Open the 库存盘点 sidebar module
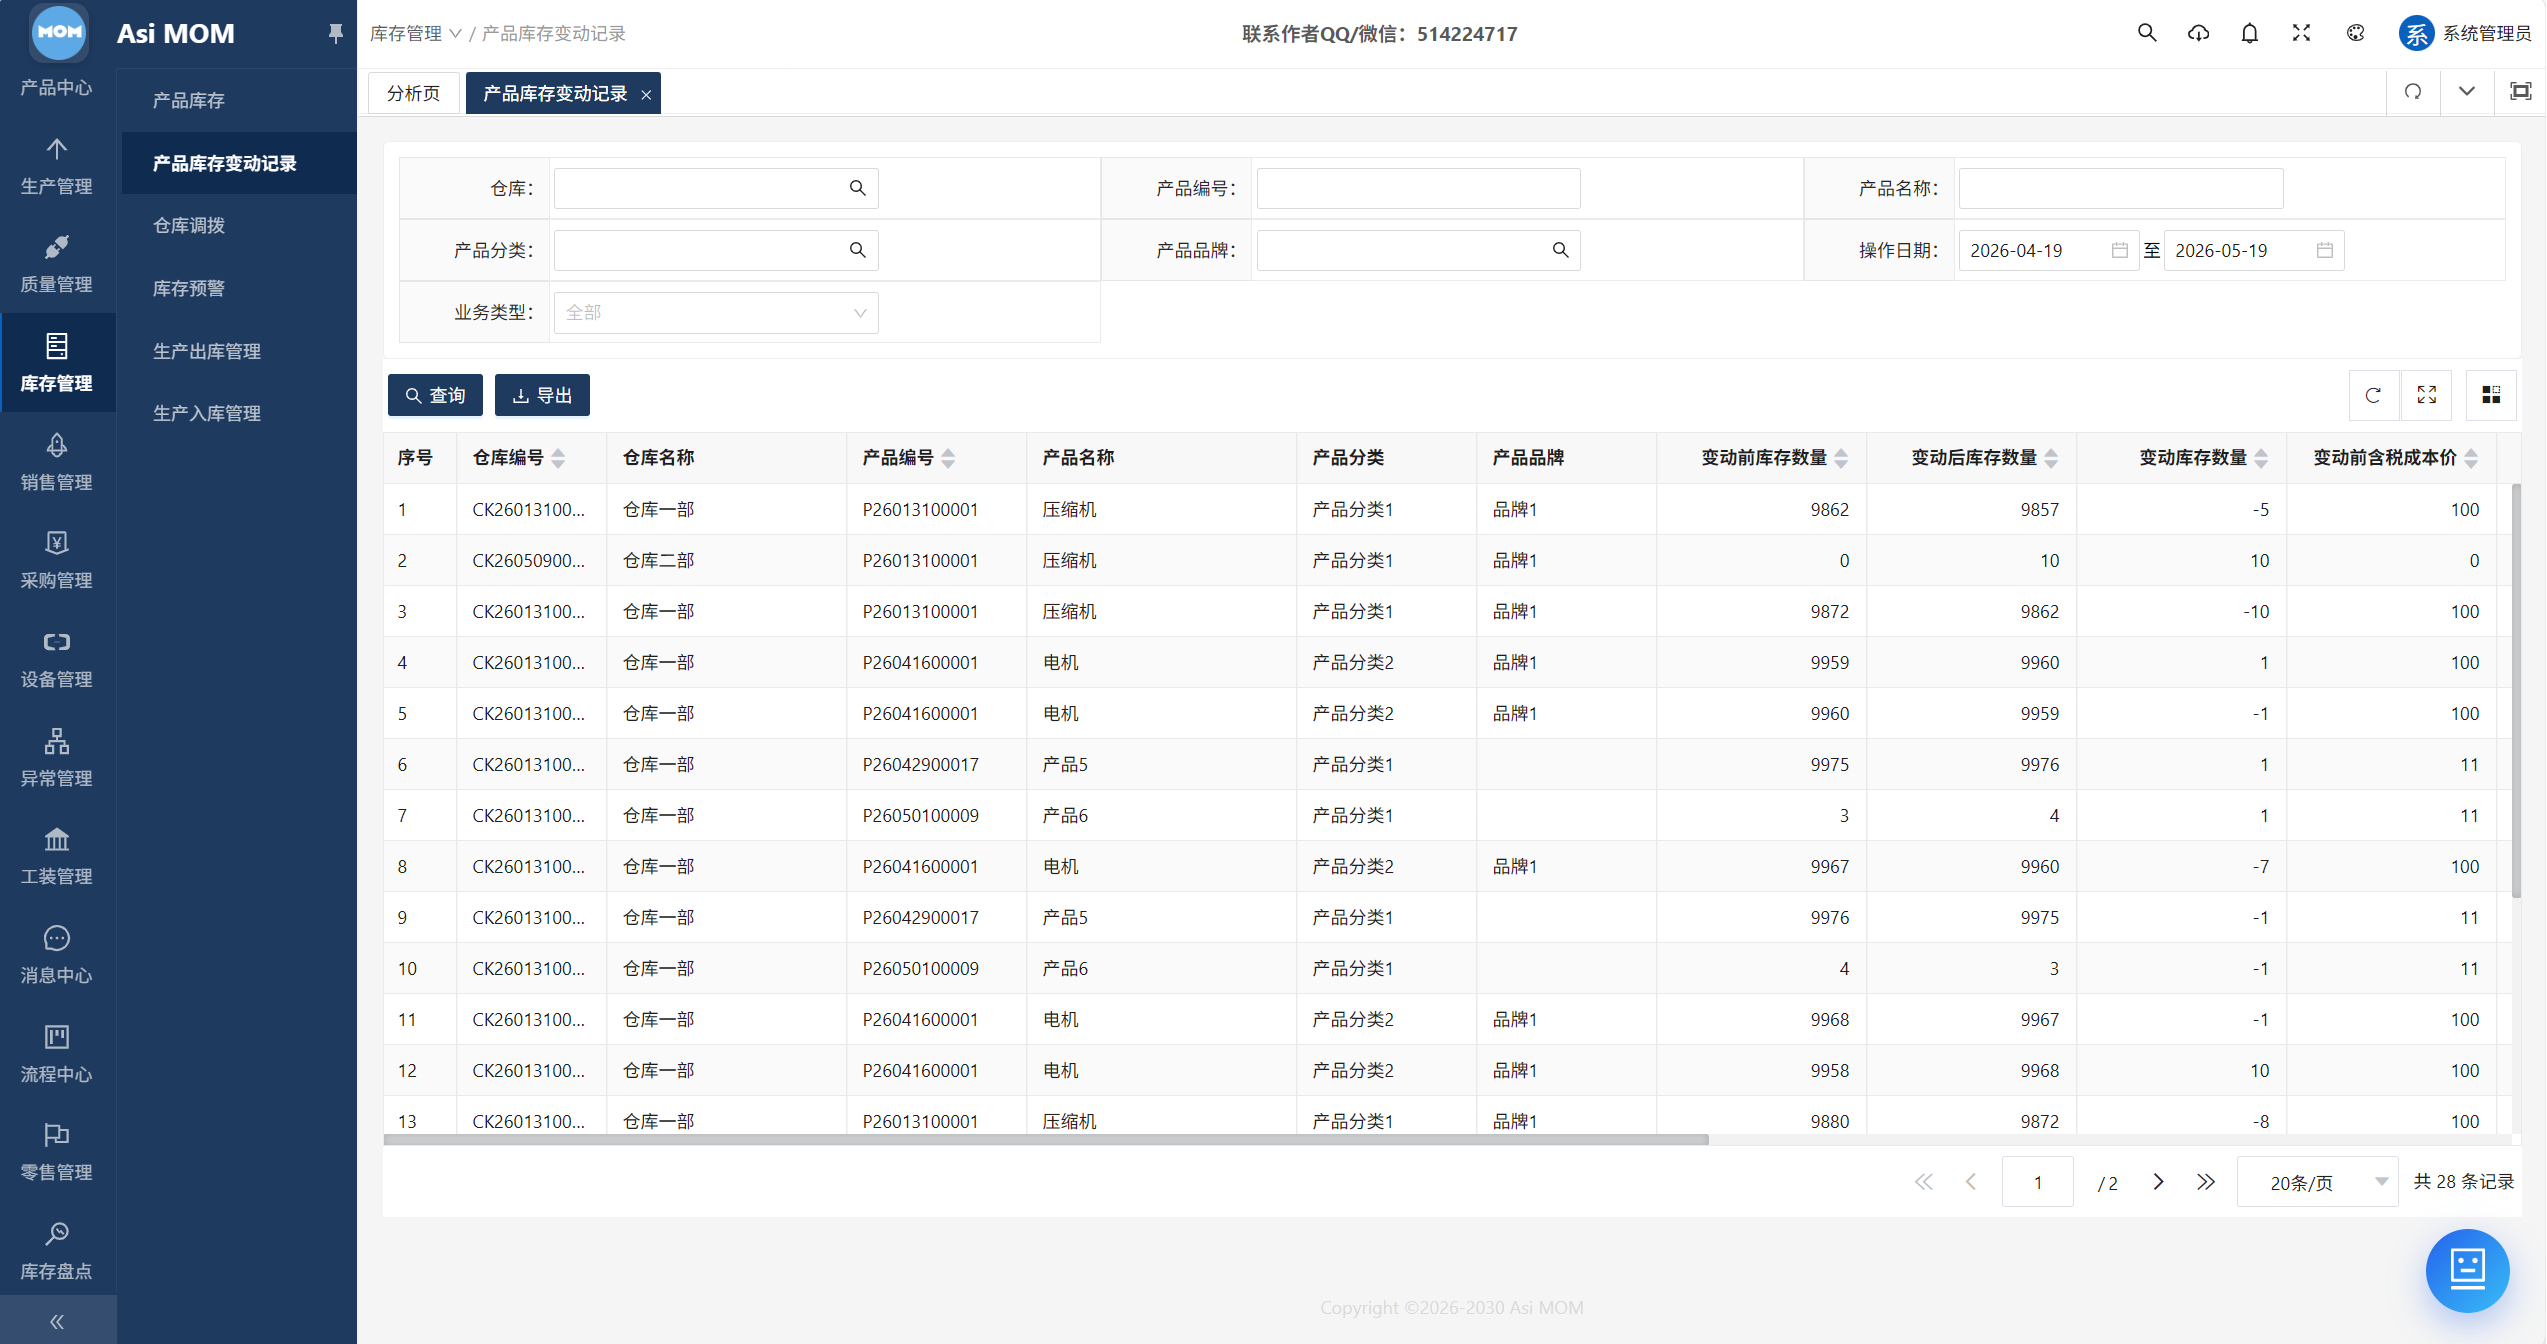Screen dimensions: 2547x1344 (x=57, y=1250)
